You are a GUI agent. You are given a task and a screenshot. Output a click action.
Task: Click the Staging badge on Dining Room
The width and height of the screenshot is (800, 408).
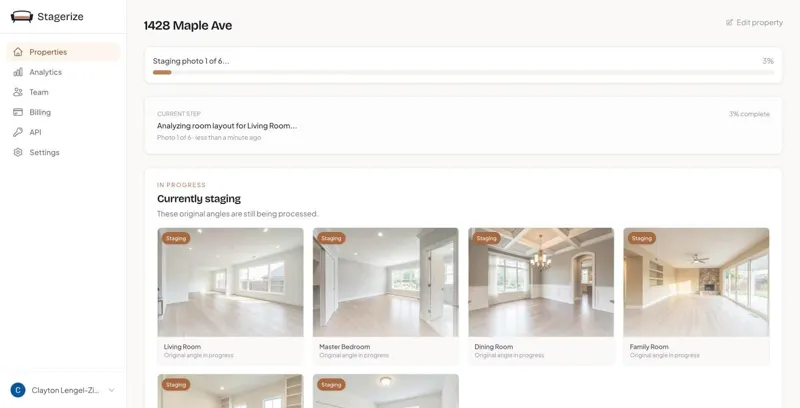[x=486, y=238]
